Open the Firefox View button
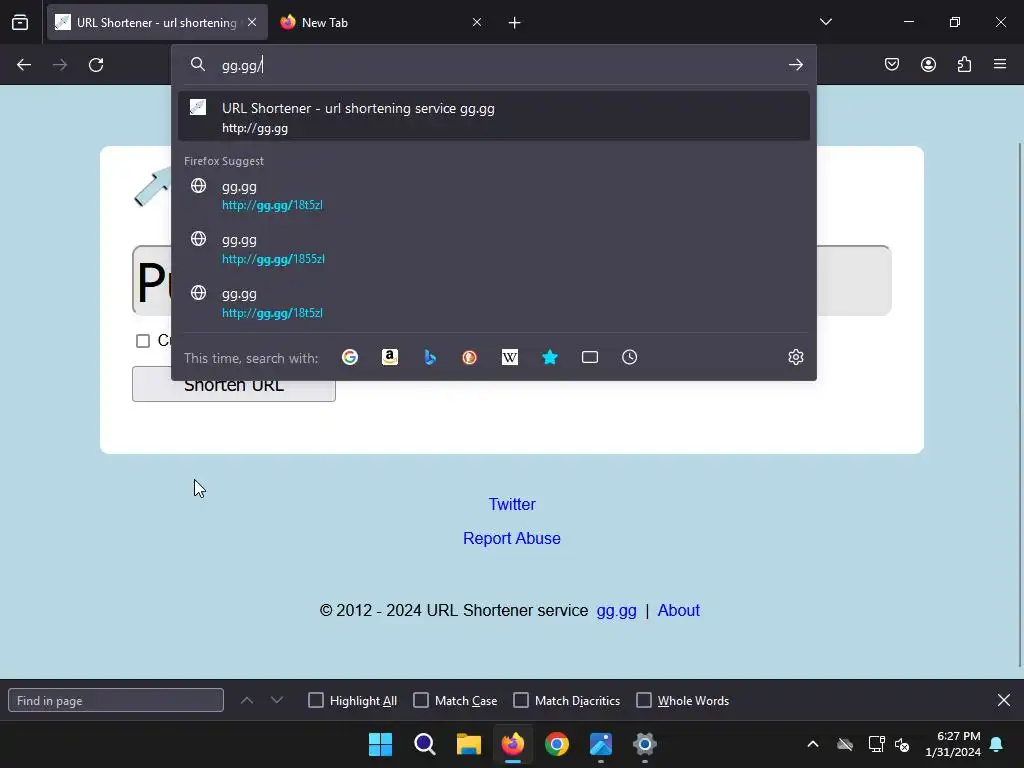This screenshot has height=768, width=1024. coord(20,22)
